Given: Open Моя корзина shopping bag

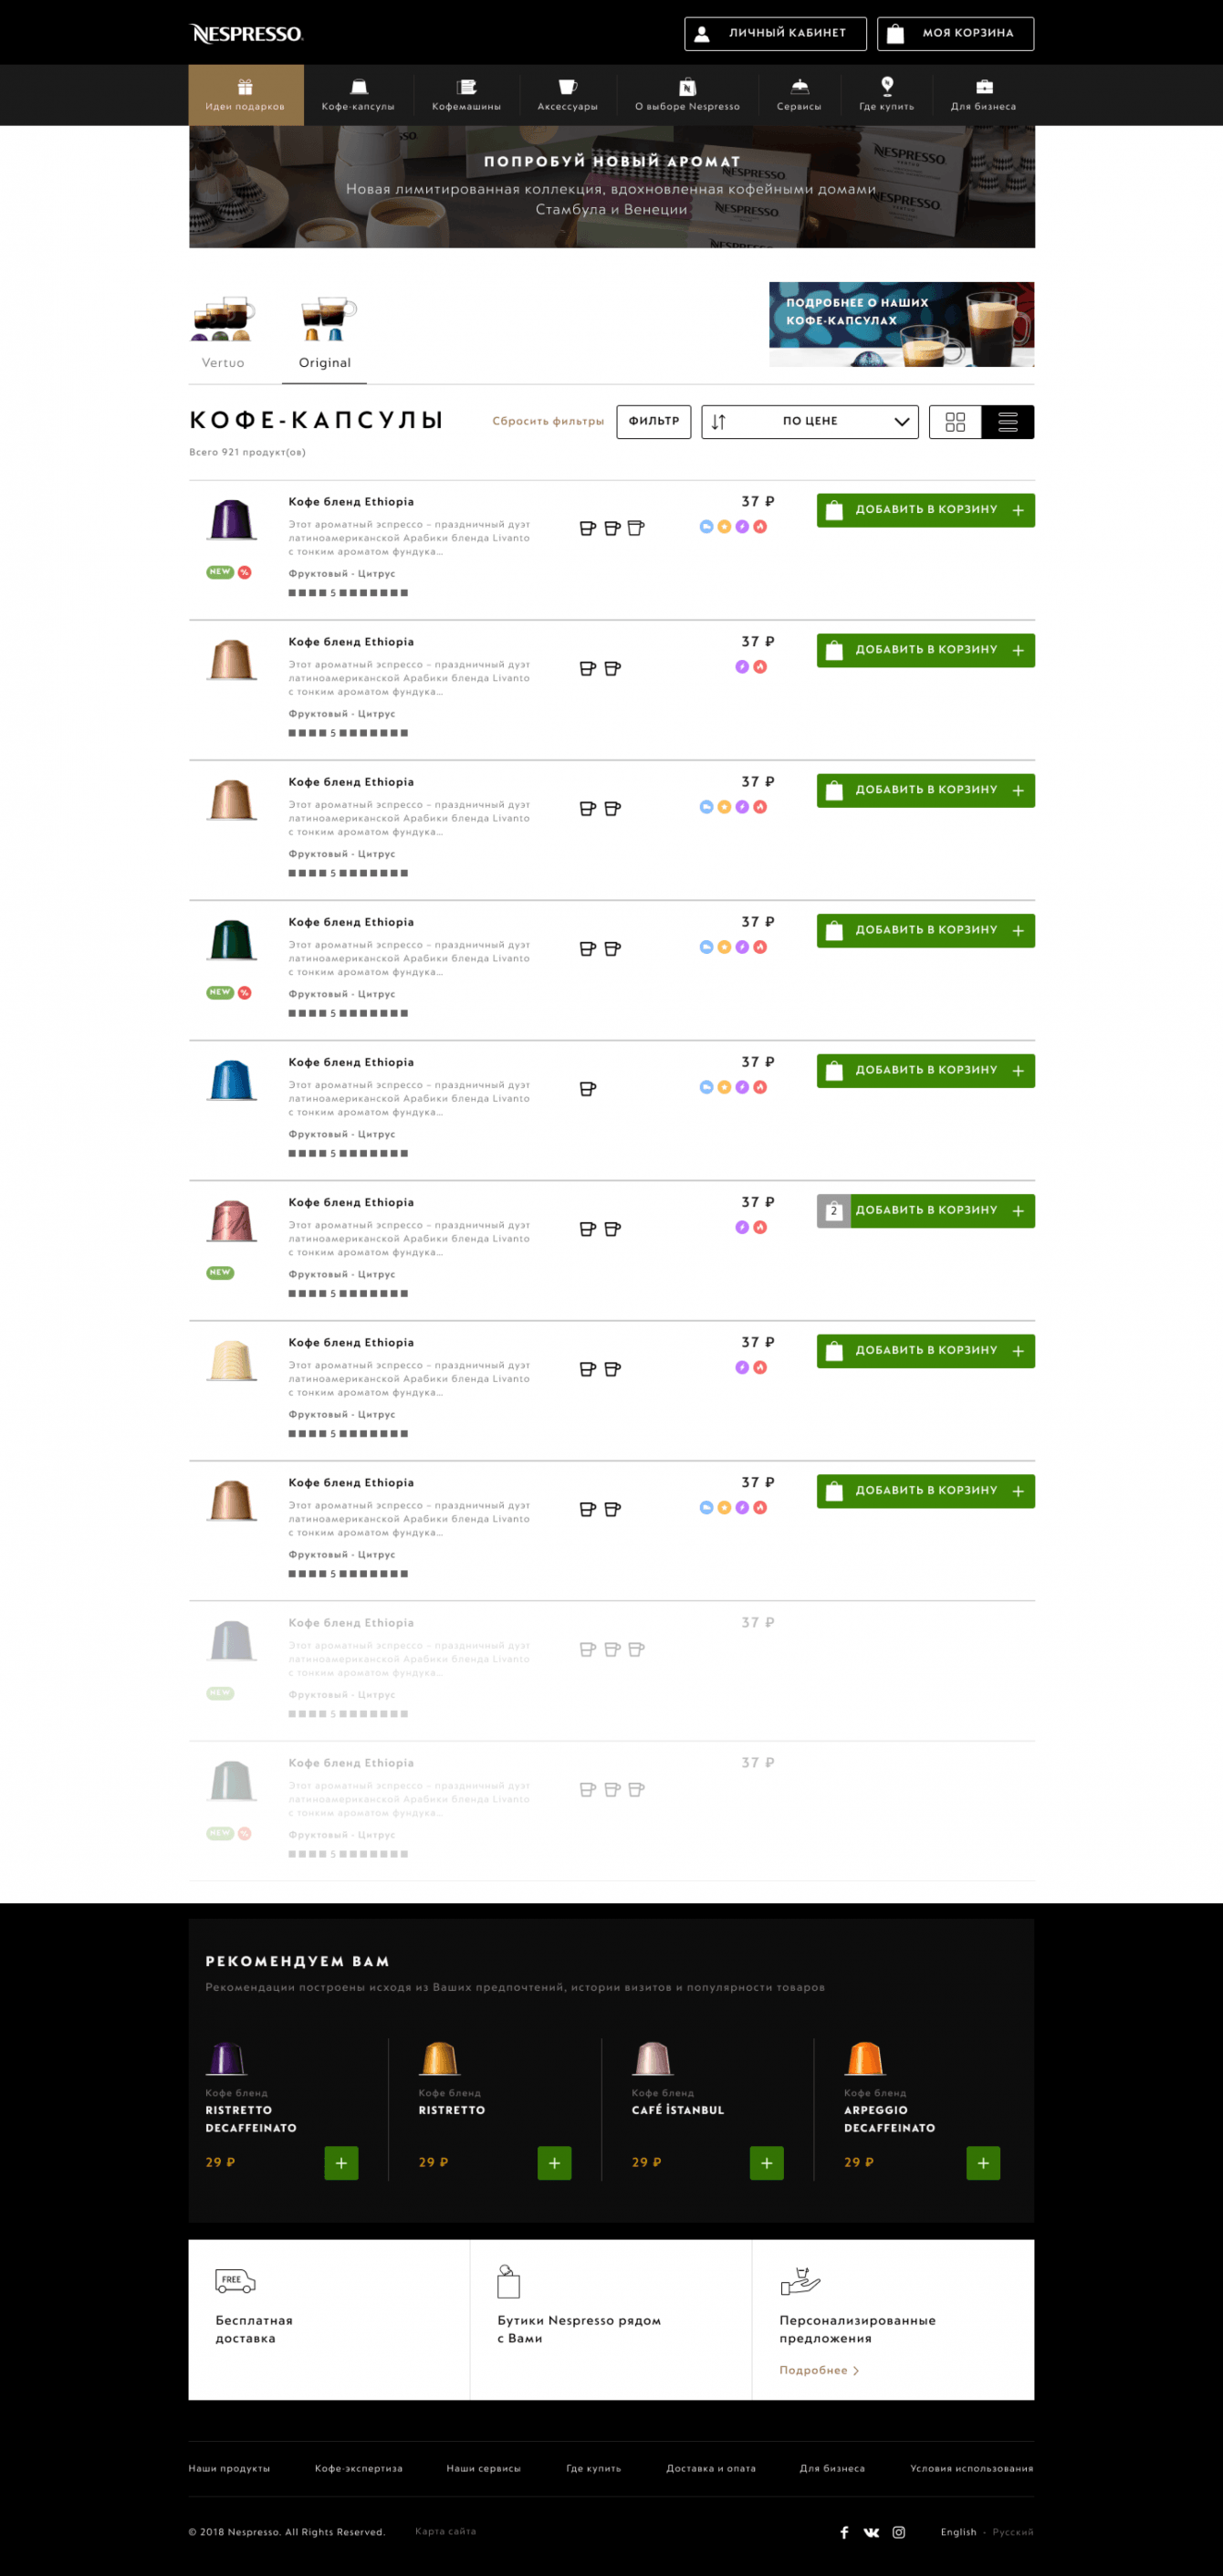Looking at the screenshot, I should [x=955, y=34].
